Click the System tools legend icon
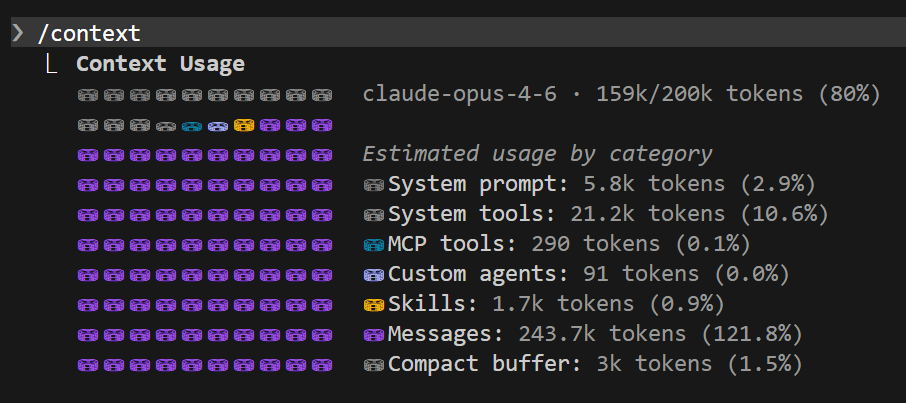This screenshot has height=403, width=906. 374,215
